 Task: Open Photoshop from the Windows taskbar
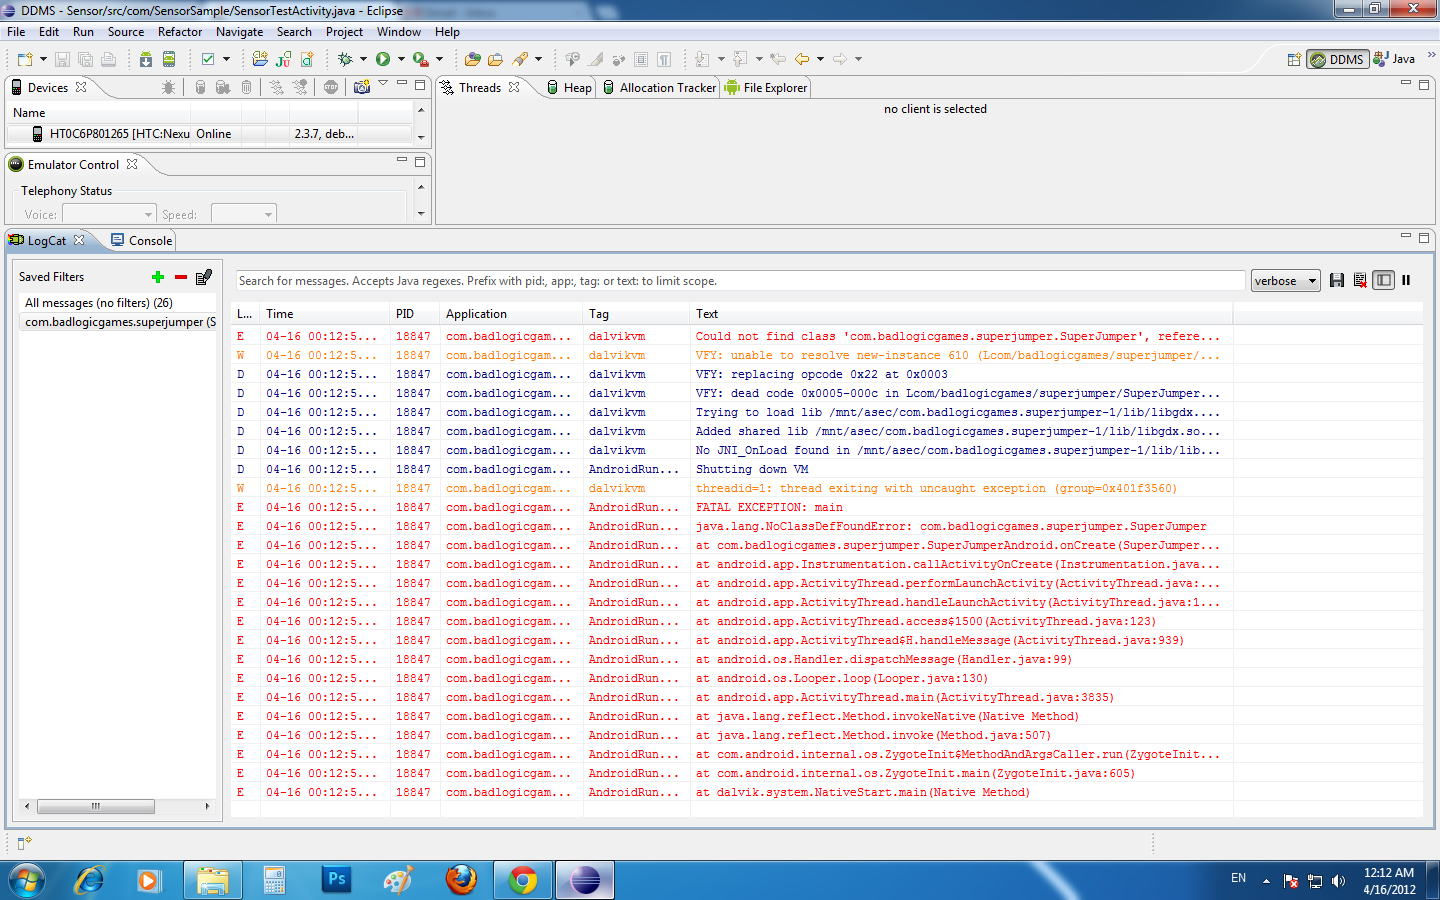tap(336, 880)
